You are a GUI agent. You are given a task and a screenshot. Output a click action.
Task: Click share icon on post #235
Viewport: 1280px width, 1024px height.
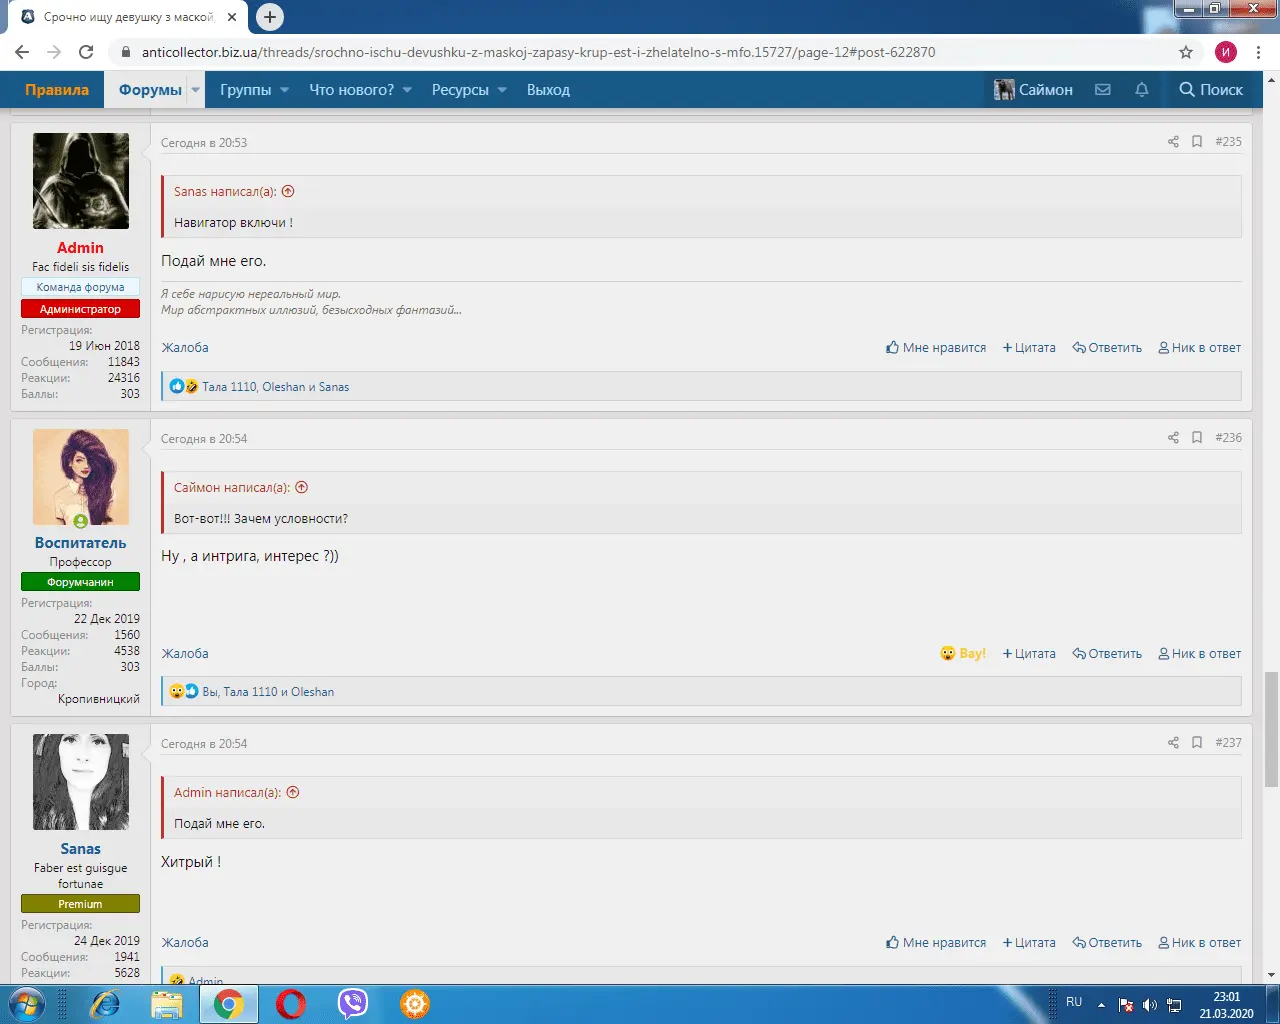tap(1173, 142)
